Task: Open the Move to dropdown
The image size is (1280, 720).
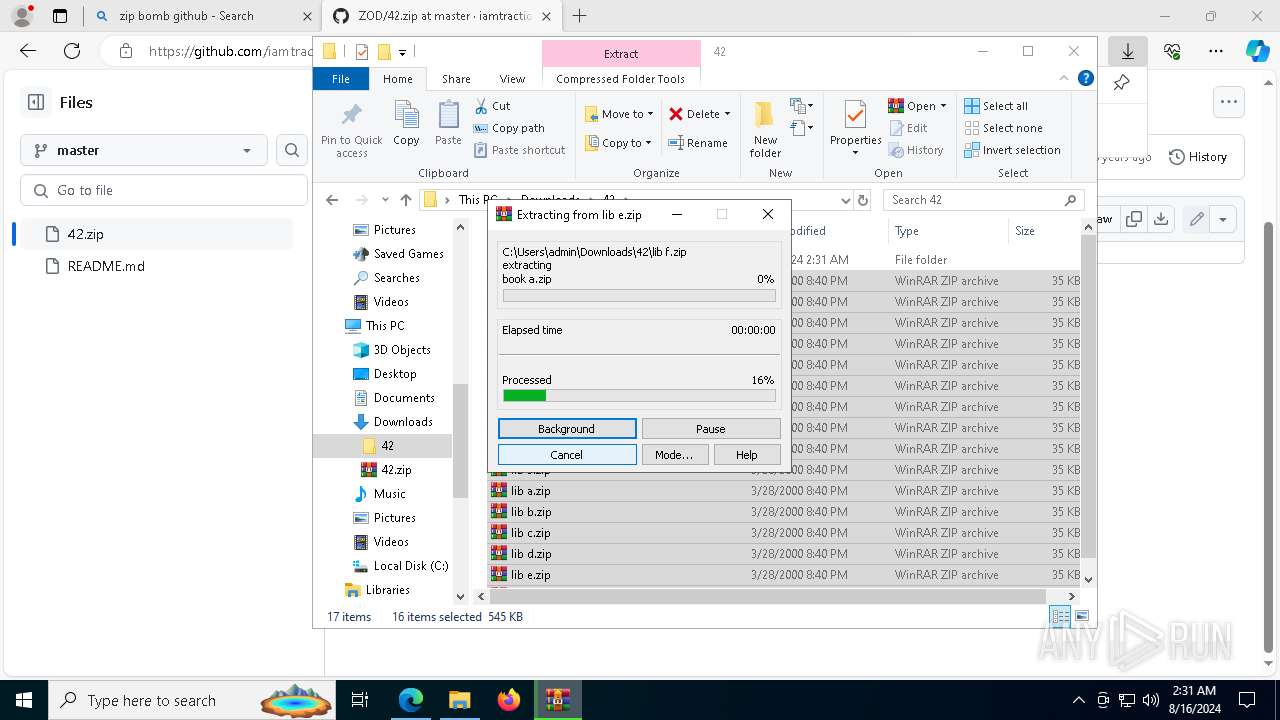Action: (619, 114)
